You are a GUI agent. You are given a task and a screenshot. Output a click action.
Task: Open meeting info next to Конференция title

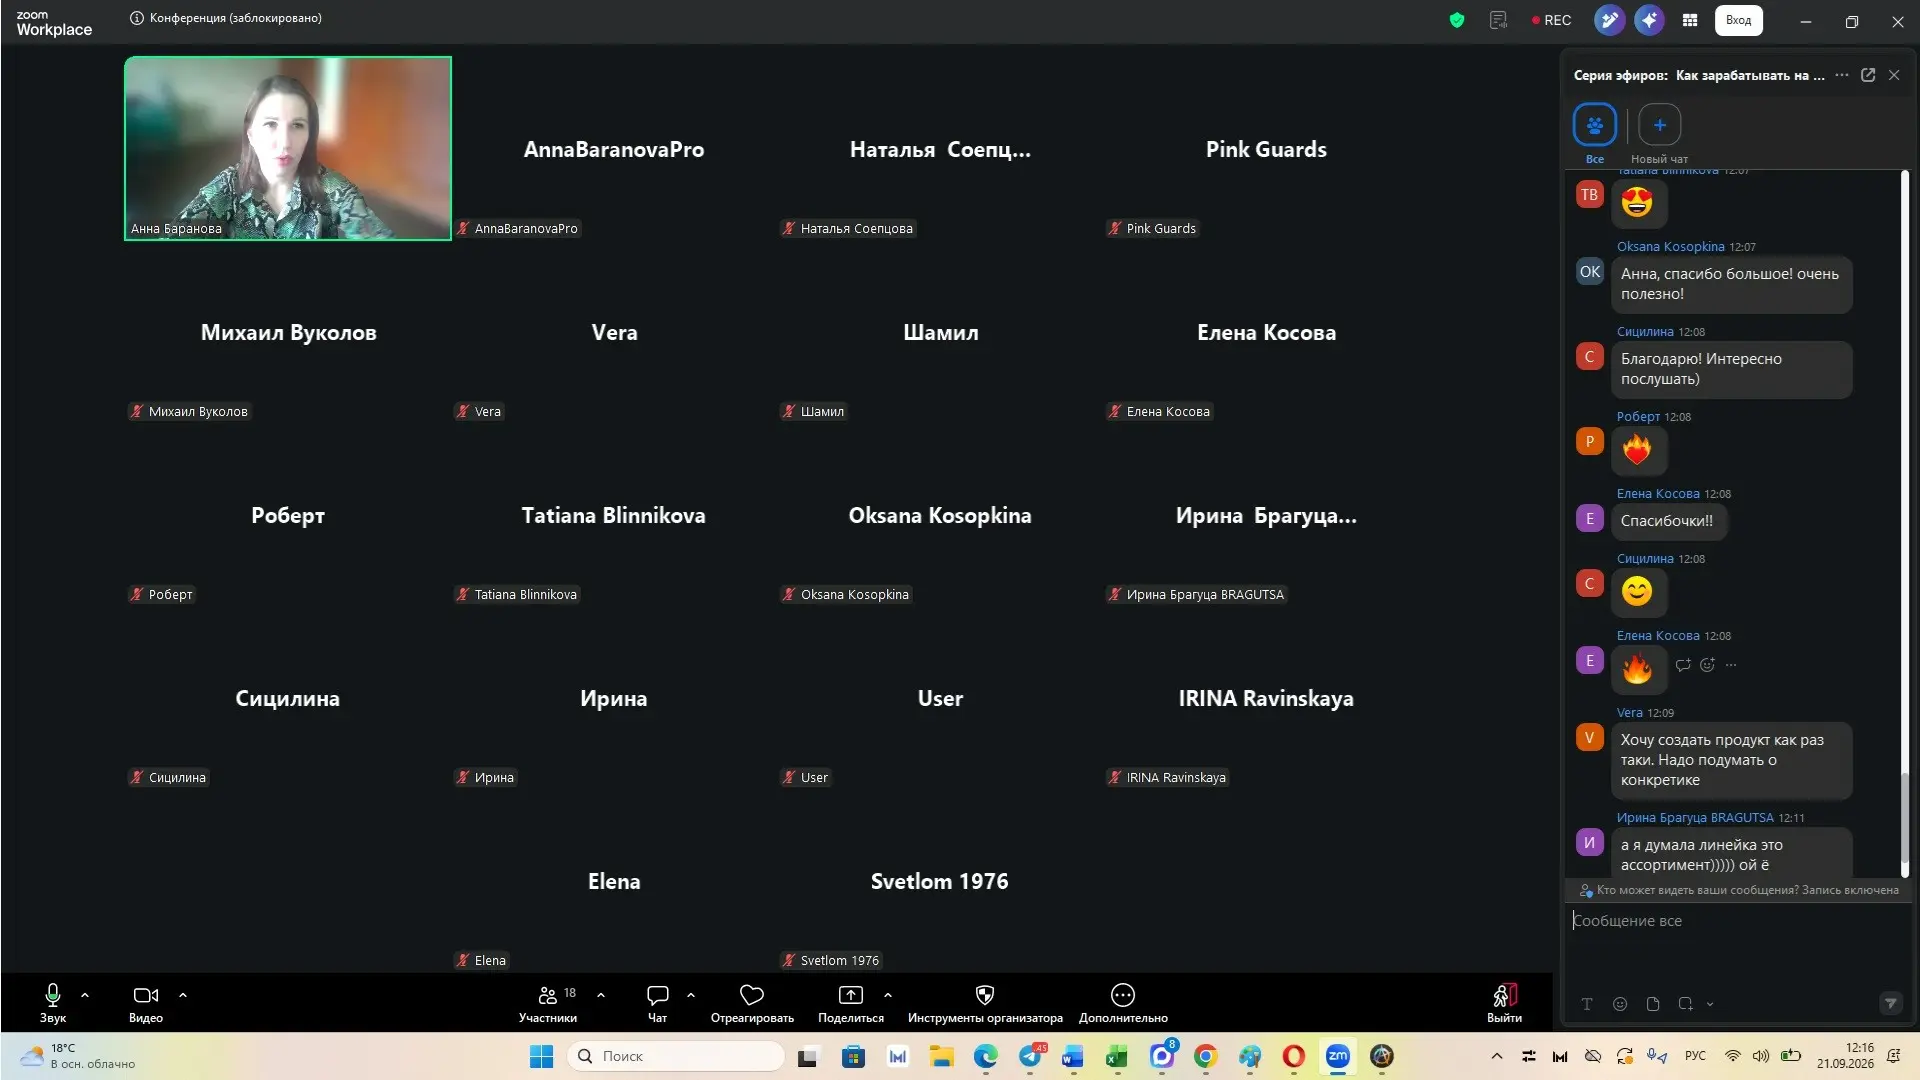point(137,18)
